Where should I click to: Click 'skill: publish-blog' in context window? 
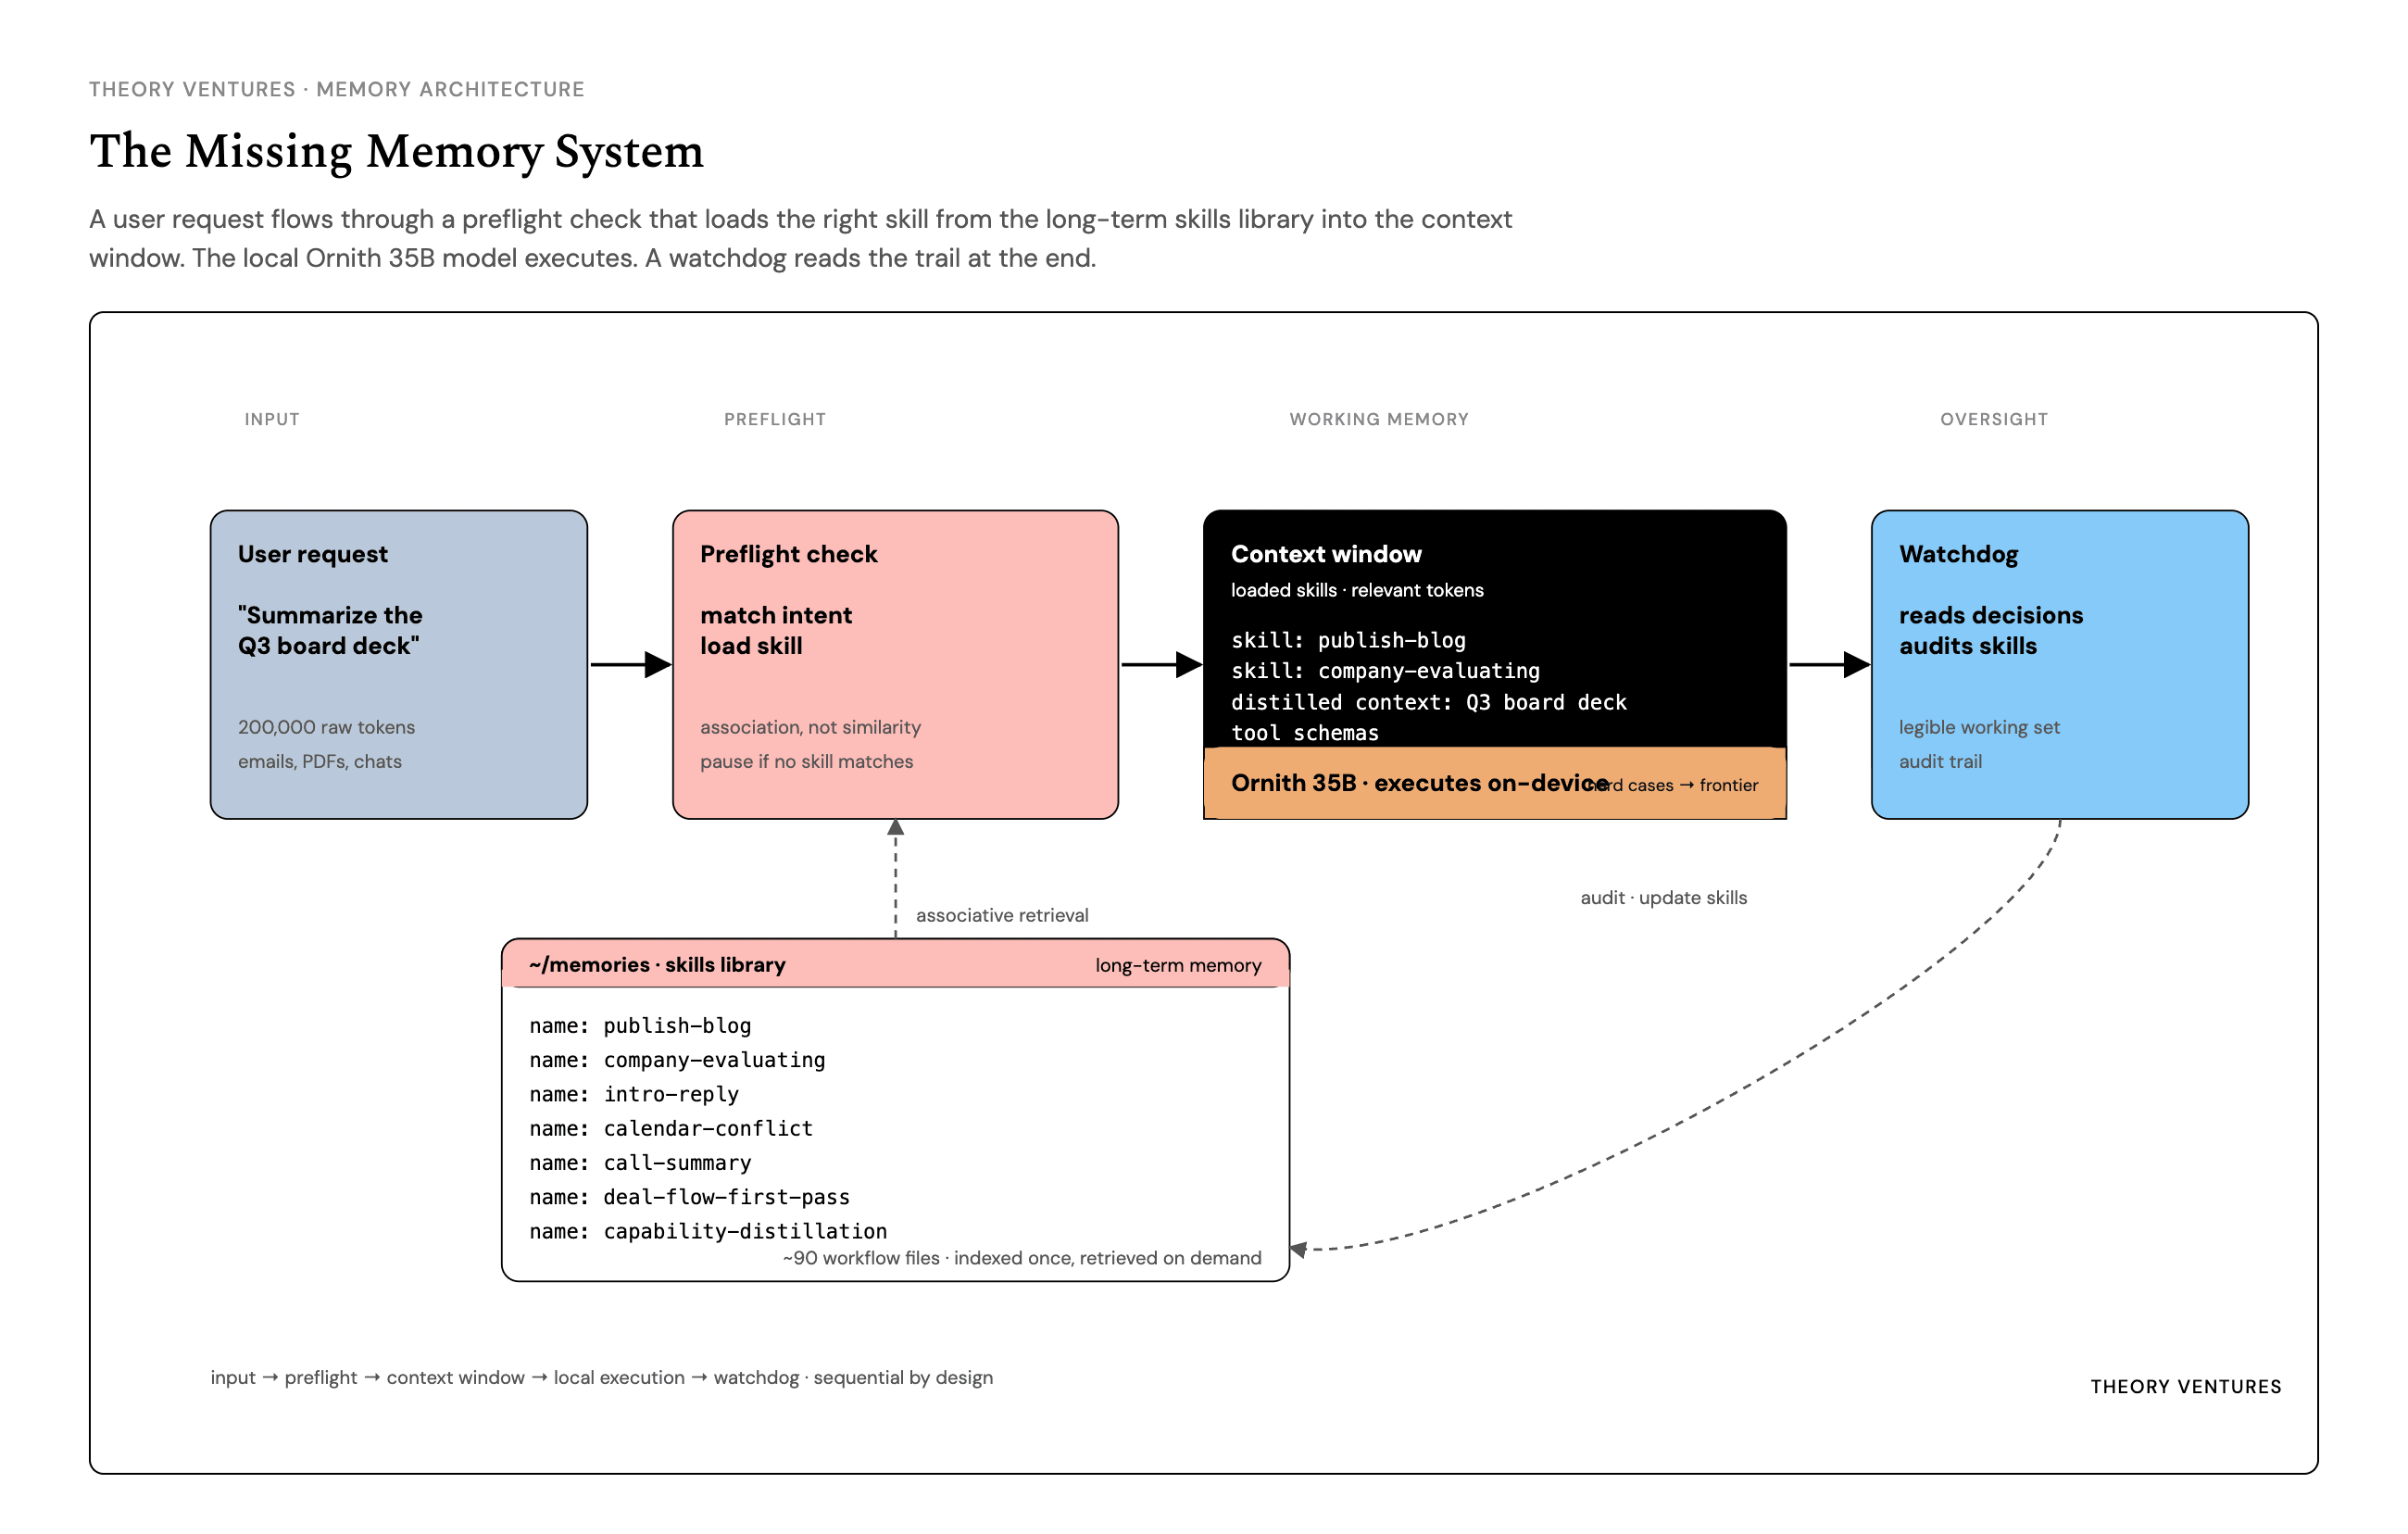tap(1348, 640)
